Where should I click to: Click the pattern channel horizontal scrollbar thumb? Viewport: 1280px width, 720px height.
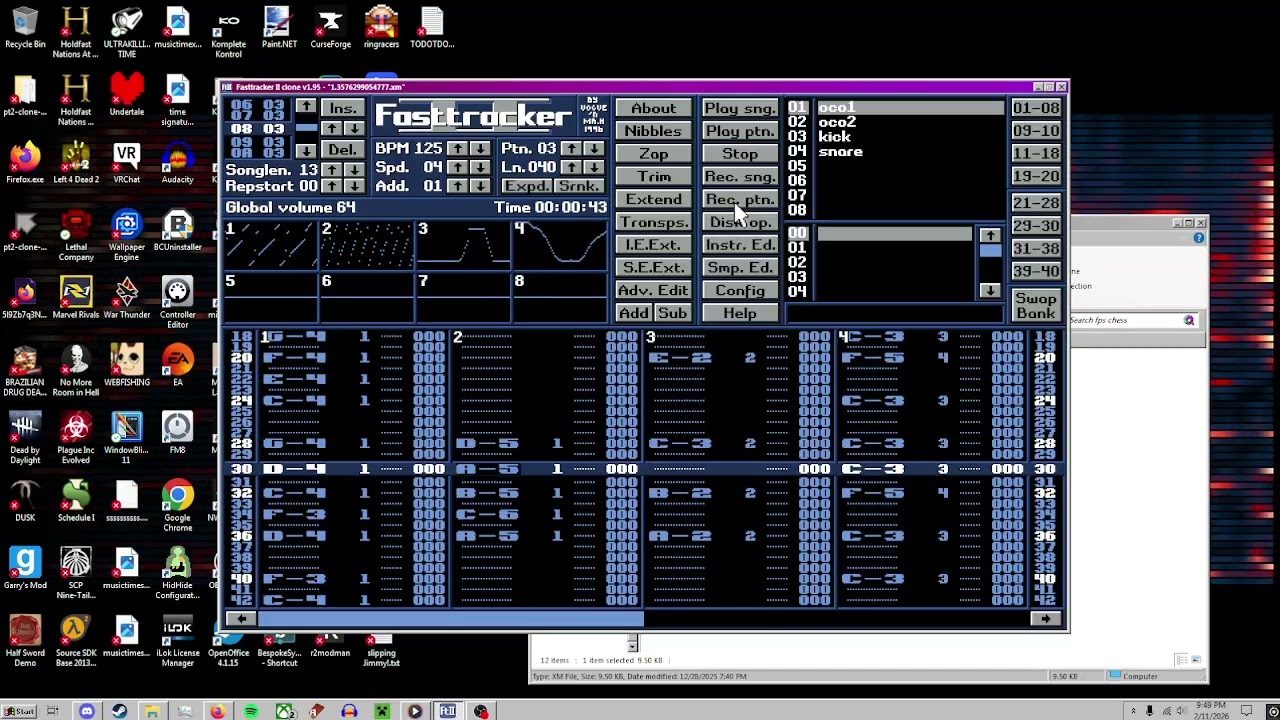[450, 619]
